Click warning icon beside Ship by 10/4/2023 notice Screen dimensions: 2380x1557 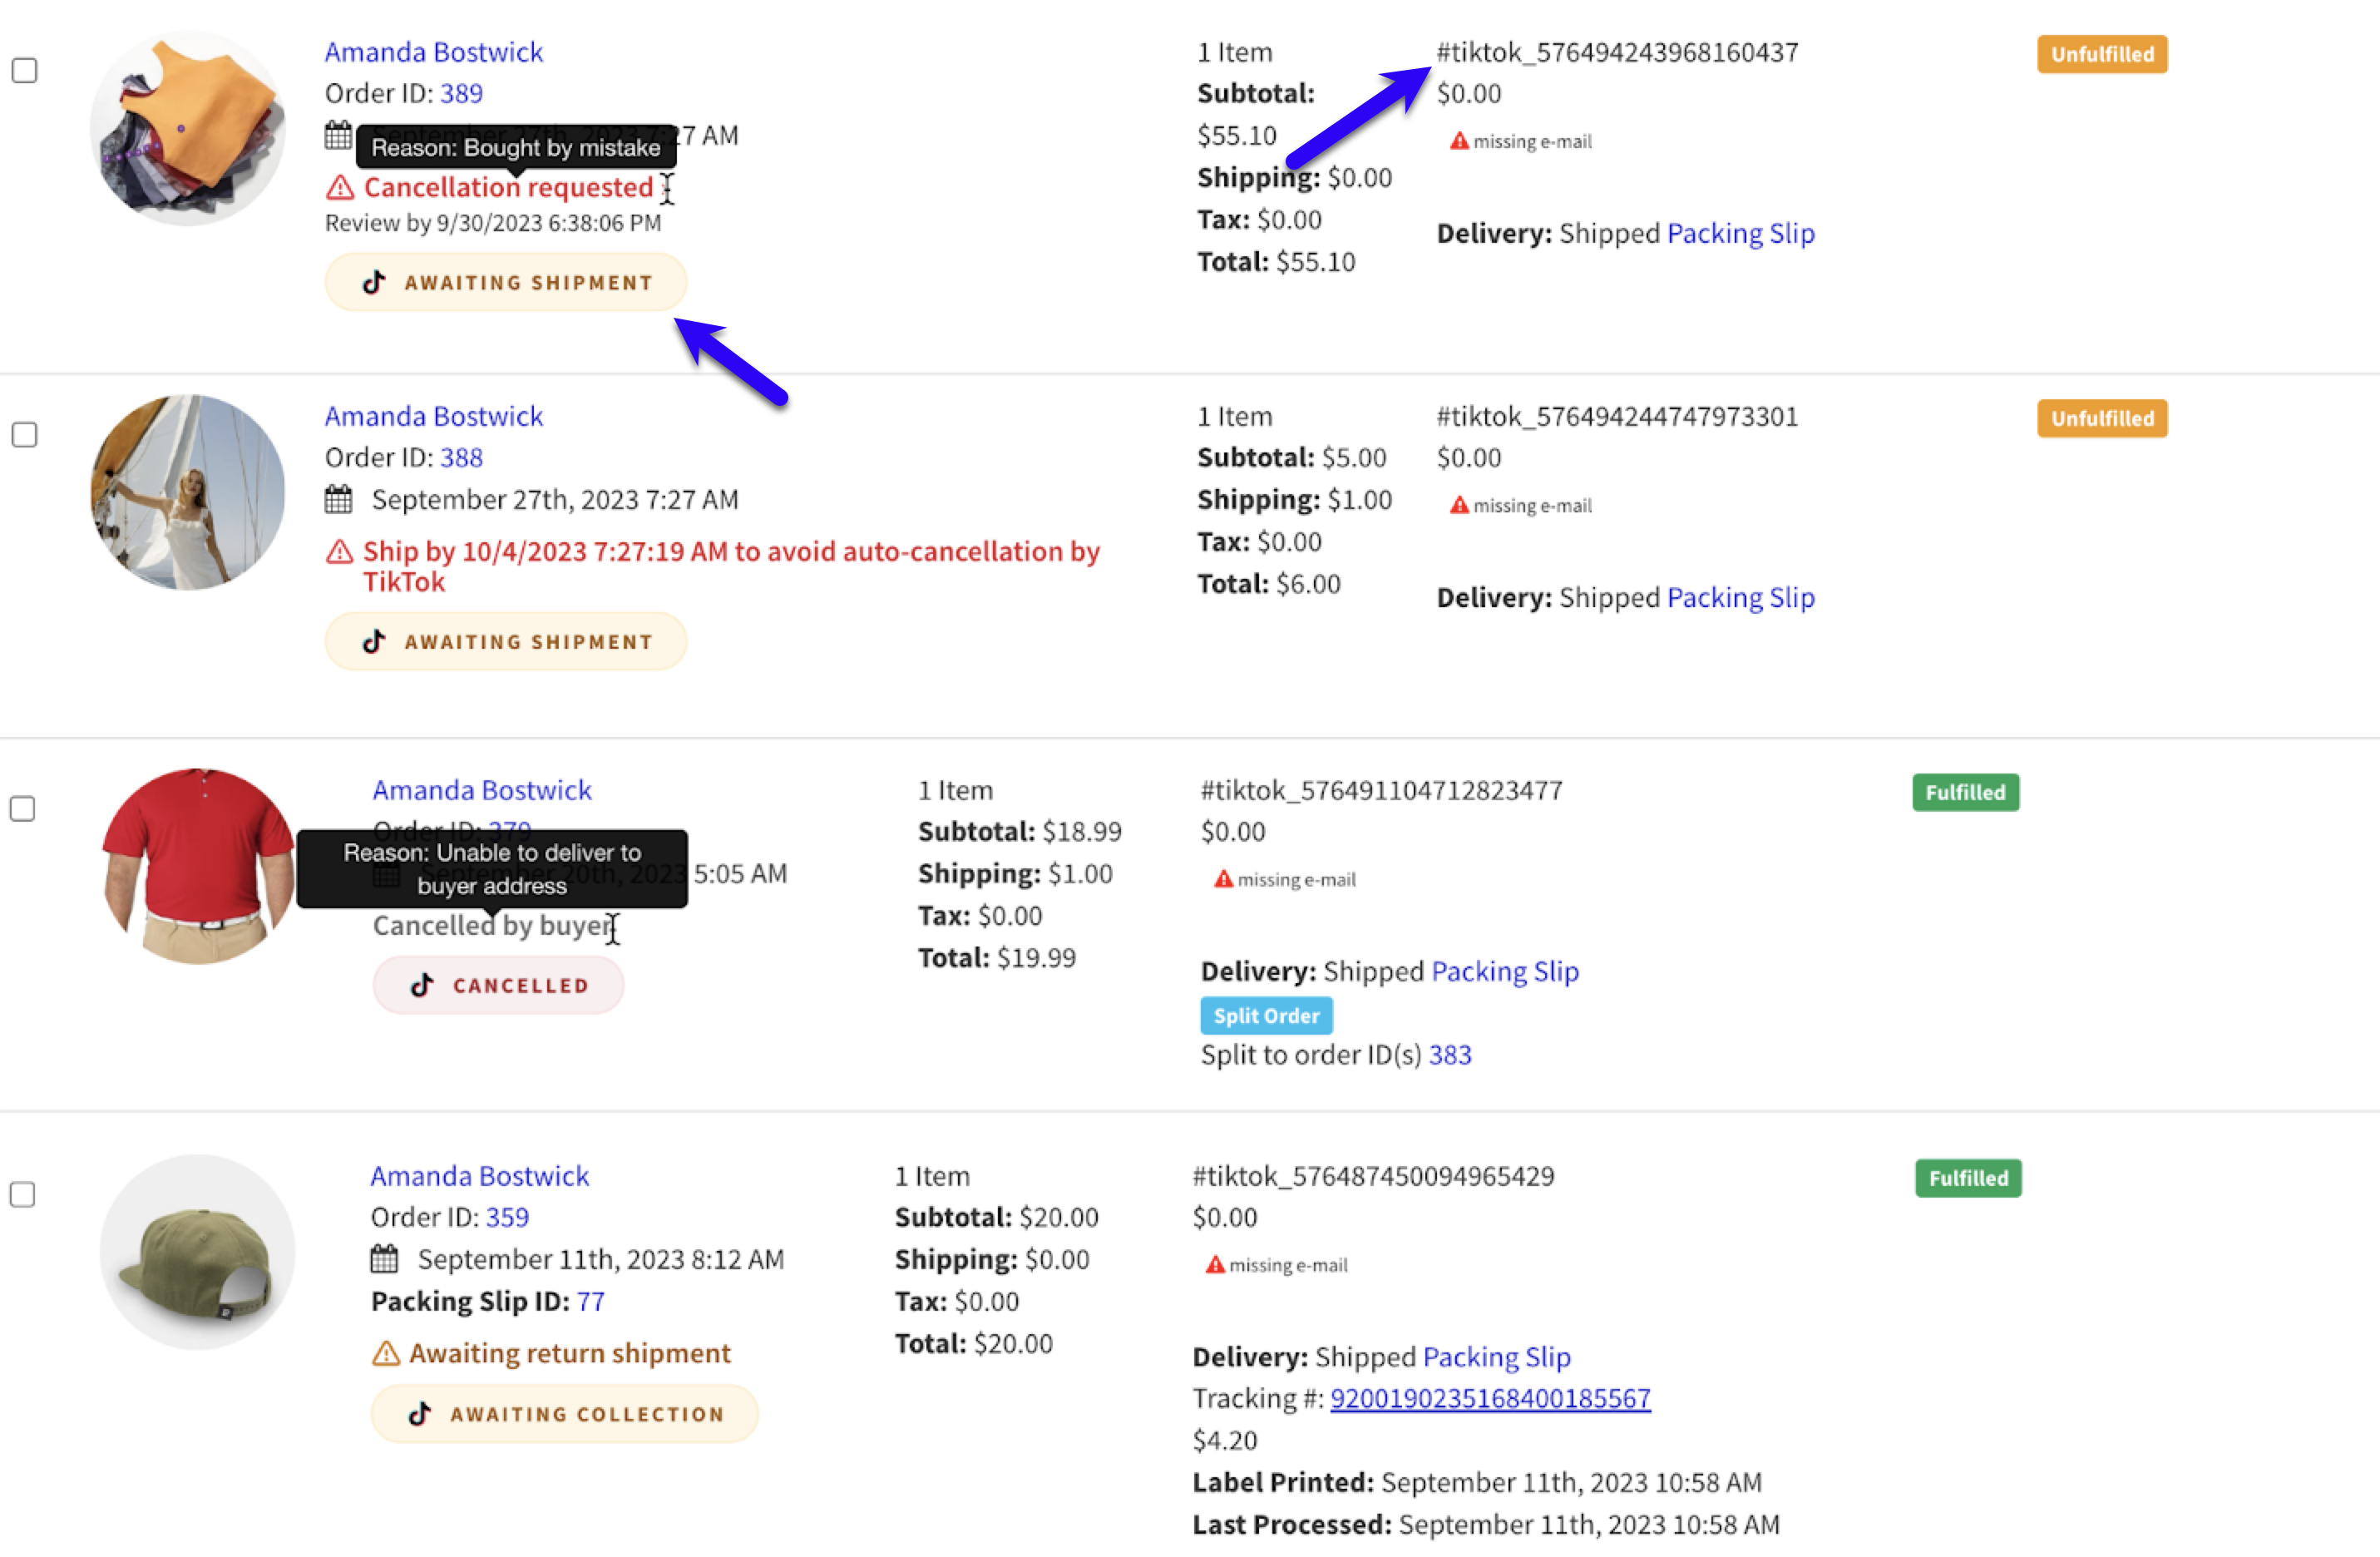point(340,552)
